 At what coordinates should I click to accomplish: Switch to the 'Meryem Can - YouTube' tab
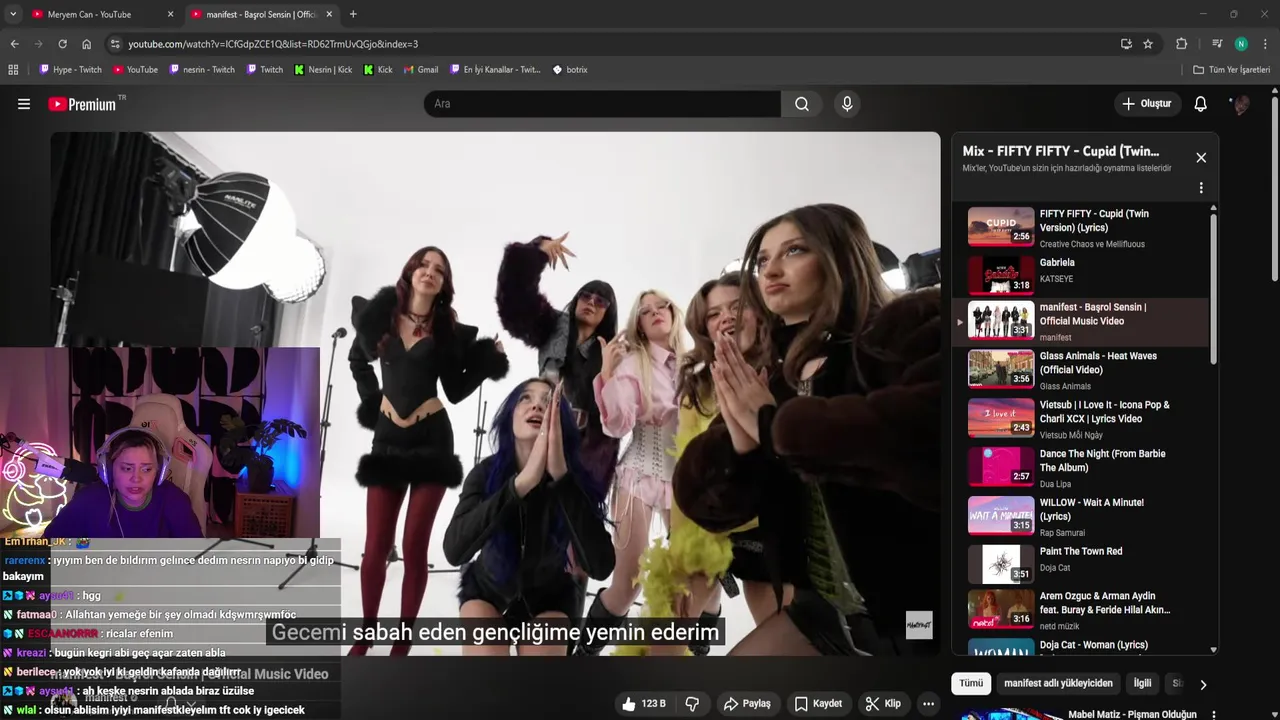click(x=90, y=14)
